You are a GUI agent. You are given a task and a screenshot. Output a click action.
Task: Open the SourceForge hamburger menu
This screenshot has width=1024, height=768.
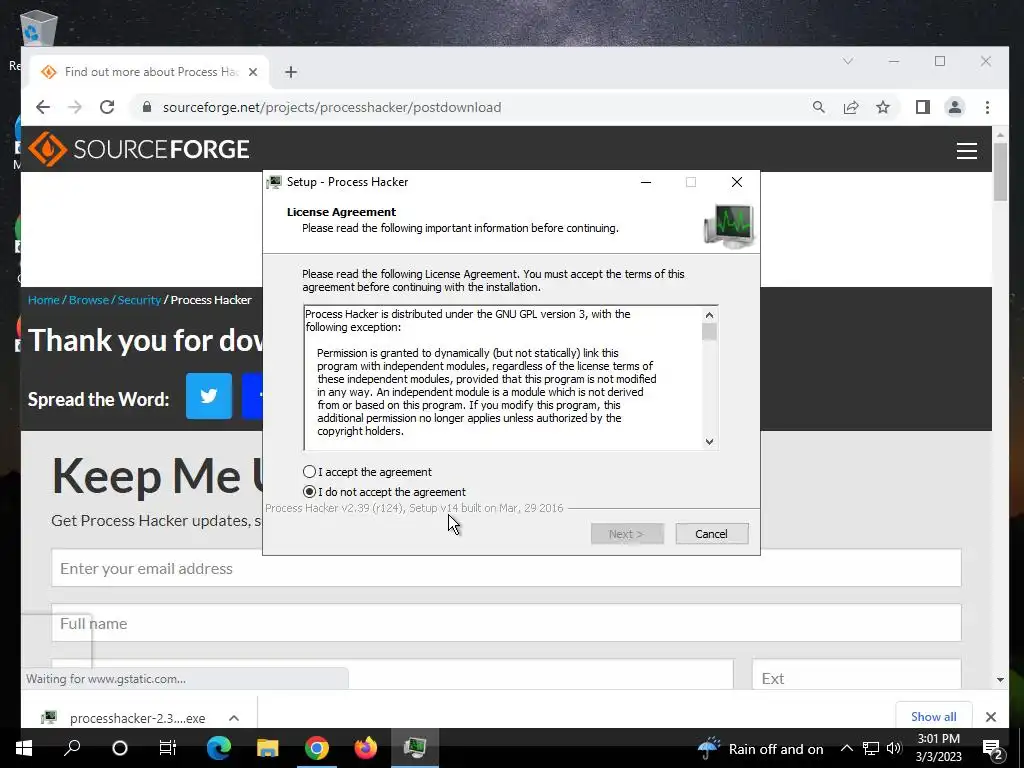pyautogui.click(x=967, y=151)
